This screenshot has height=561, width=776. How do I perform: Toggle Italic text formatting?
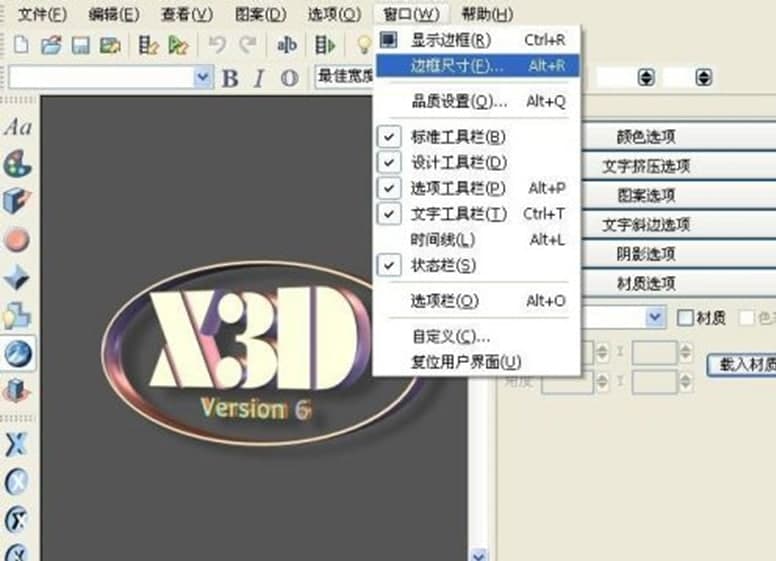click(x=259, y=78)
